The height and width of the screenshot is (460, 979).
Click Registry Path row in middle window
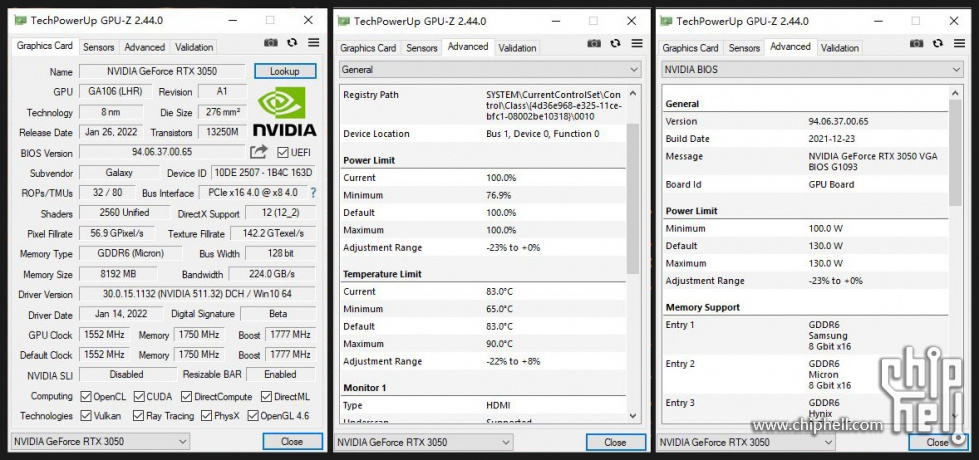[483, 105]
